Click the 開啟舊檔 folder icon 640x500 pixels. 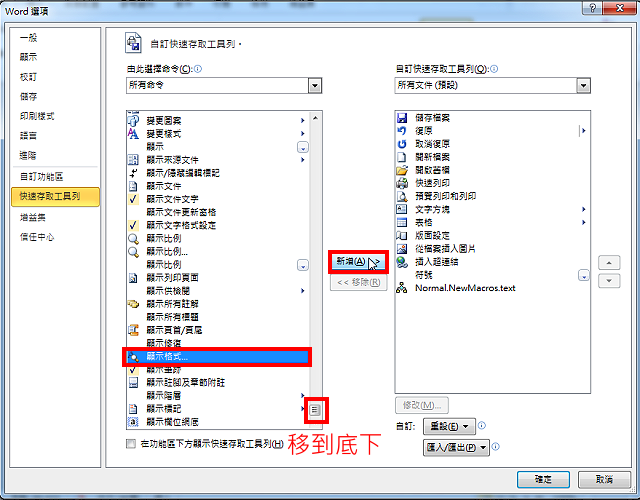[x=402, y=170]
